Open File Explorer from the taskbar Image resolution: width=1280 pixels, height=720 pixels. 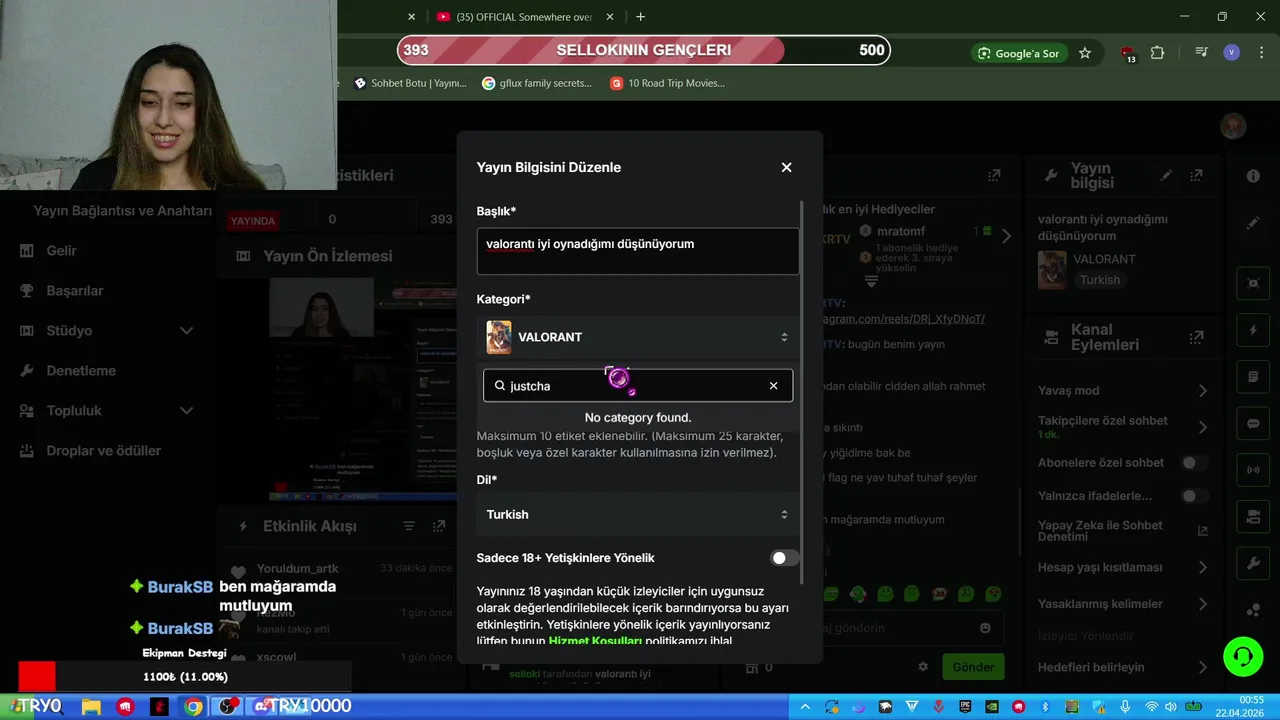pos(91,706)
